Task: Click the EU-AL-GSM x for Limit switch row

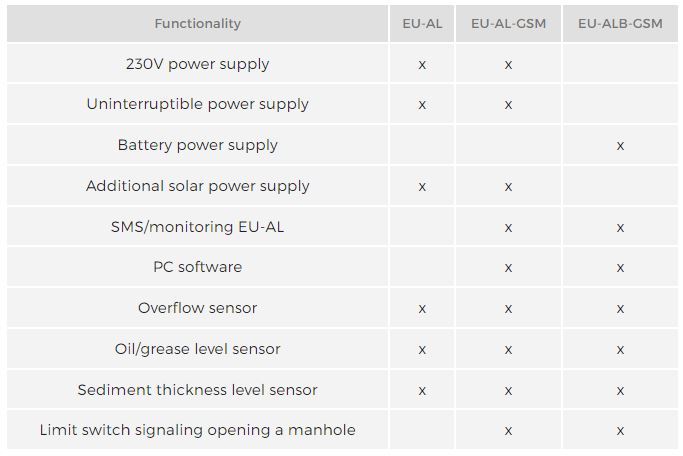Action: tap(508, 431)
